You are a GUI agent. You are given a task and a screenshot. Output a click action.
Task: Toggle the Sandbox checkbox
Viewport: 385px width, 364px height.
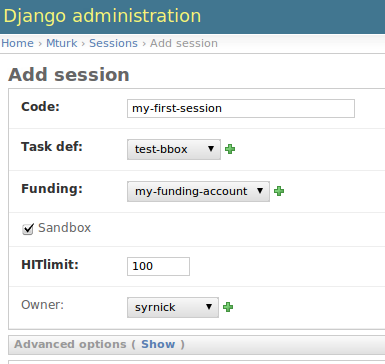[x=28, y=229]
